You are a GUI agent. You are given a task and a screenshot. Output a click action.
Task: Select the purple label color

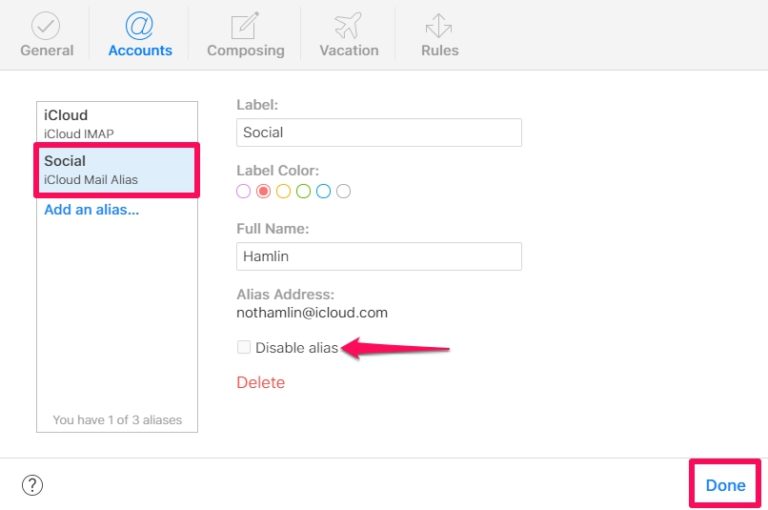pyautogui.click(x=243, y=191)
